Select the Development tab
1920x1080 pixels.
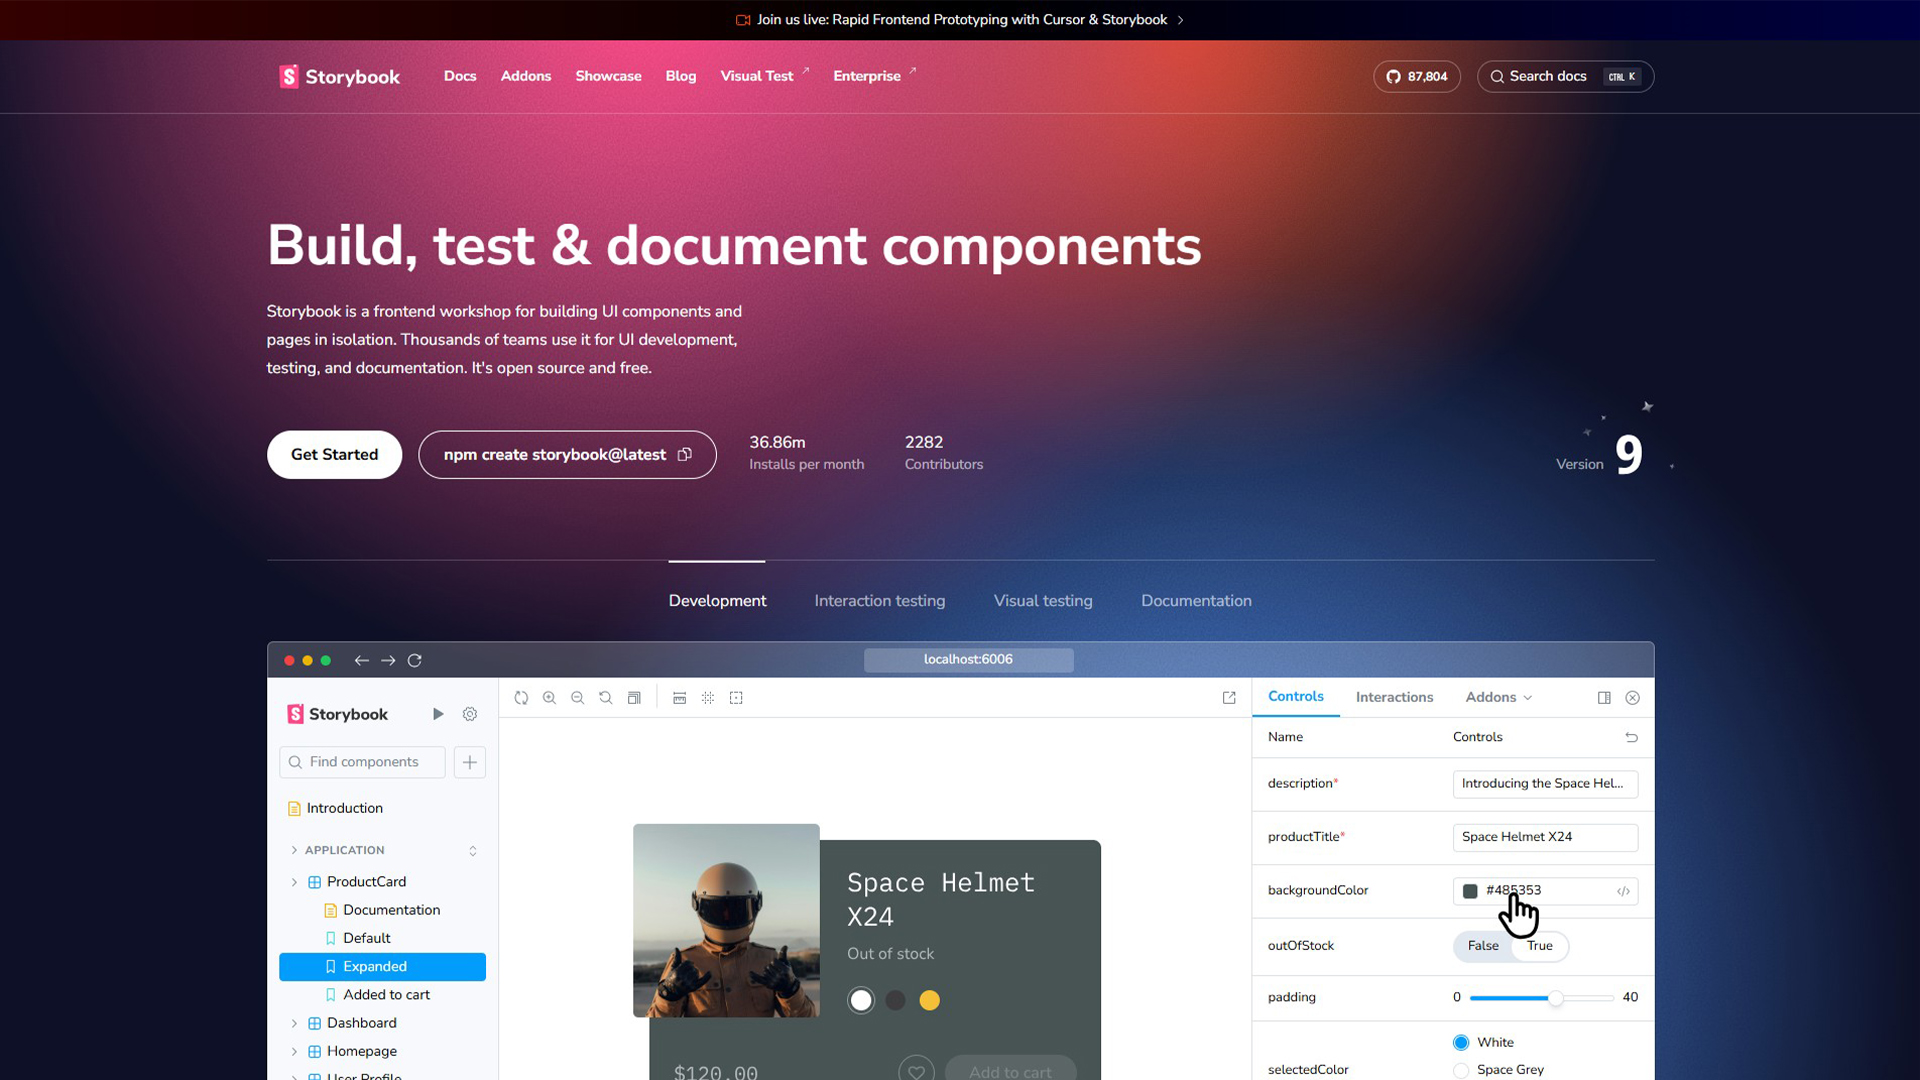(x=717, y=601)
